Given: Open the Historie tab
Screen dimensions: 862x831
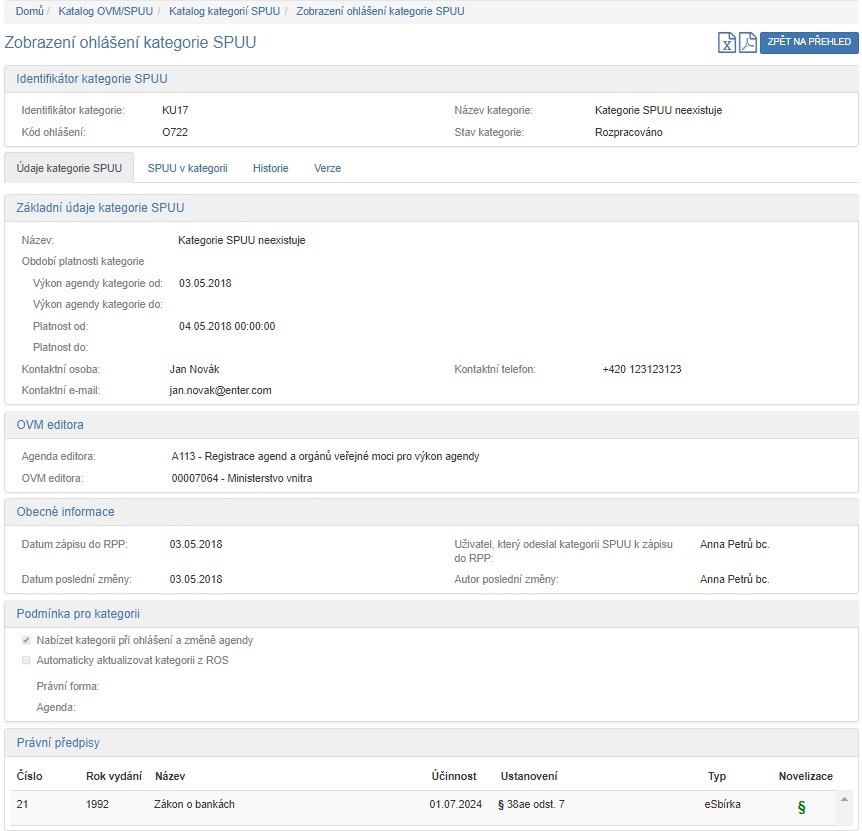Looking at the screenshot, I should (270, 168).
